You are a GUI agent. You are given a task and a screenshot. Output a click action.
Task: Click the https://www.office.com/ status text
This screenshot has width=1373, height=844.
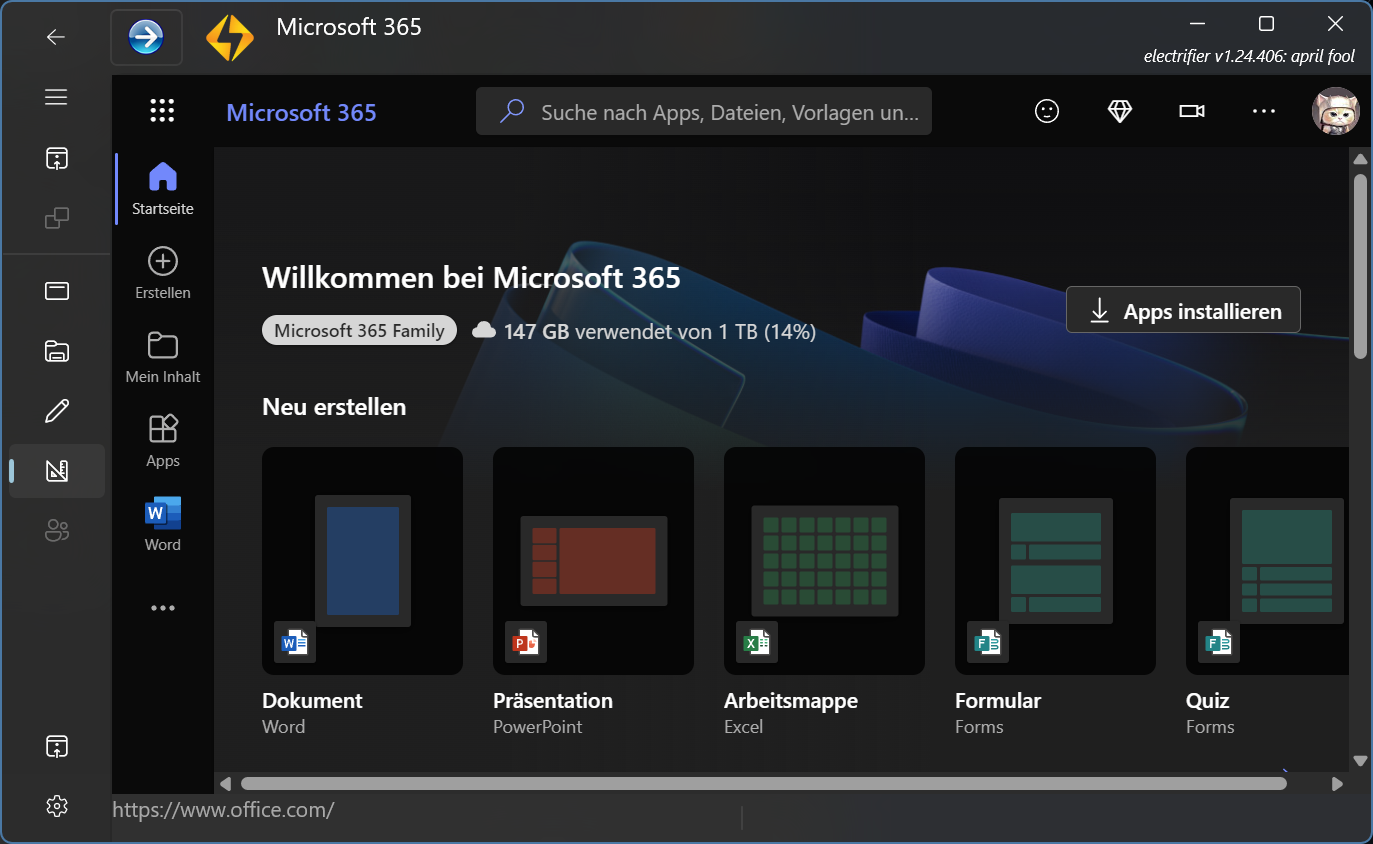pyautogui.click(x=223, y=810)
